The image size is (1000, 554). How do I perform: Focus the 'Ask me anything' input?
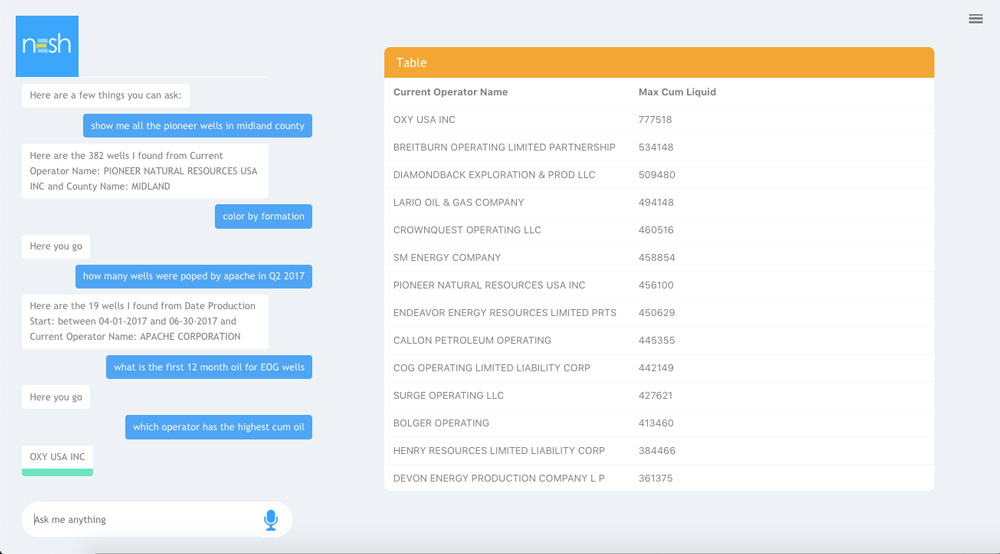(140, 520)
